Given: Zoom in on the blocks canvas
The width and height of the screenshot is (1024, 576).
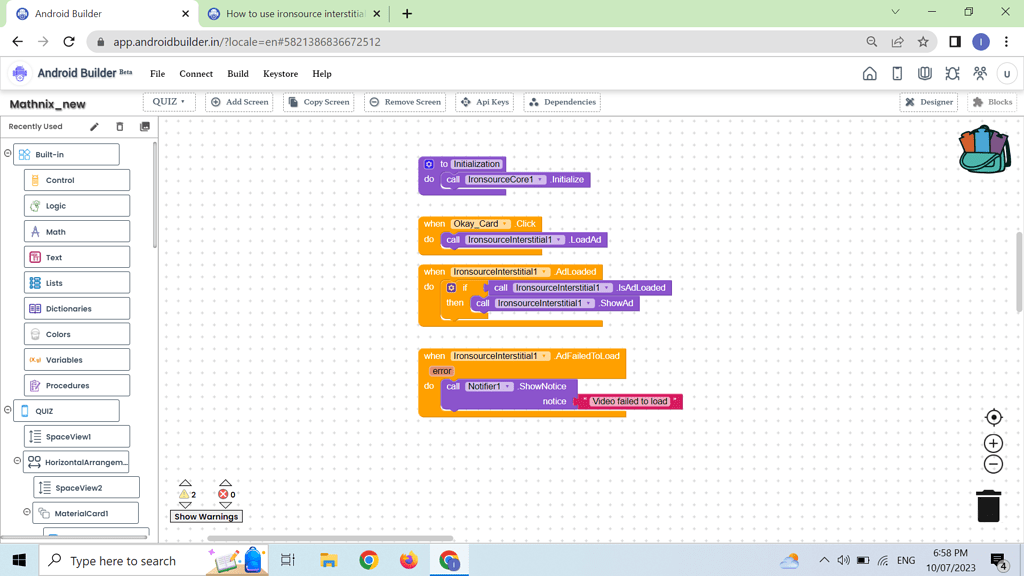Looking at the screenshot, I should pyautogui.click(x=993, y=443).
